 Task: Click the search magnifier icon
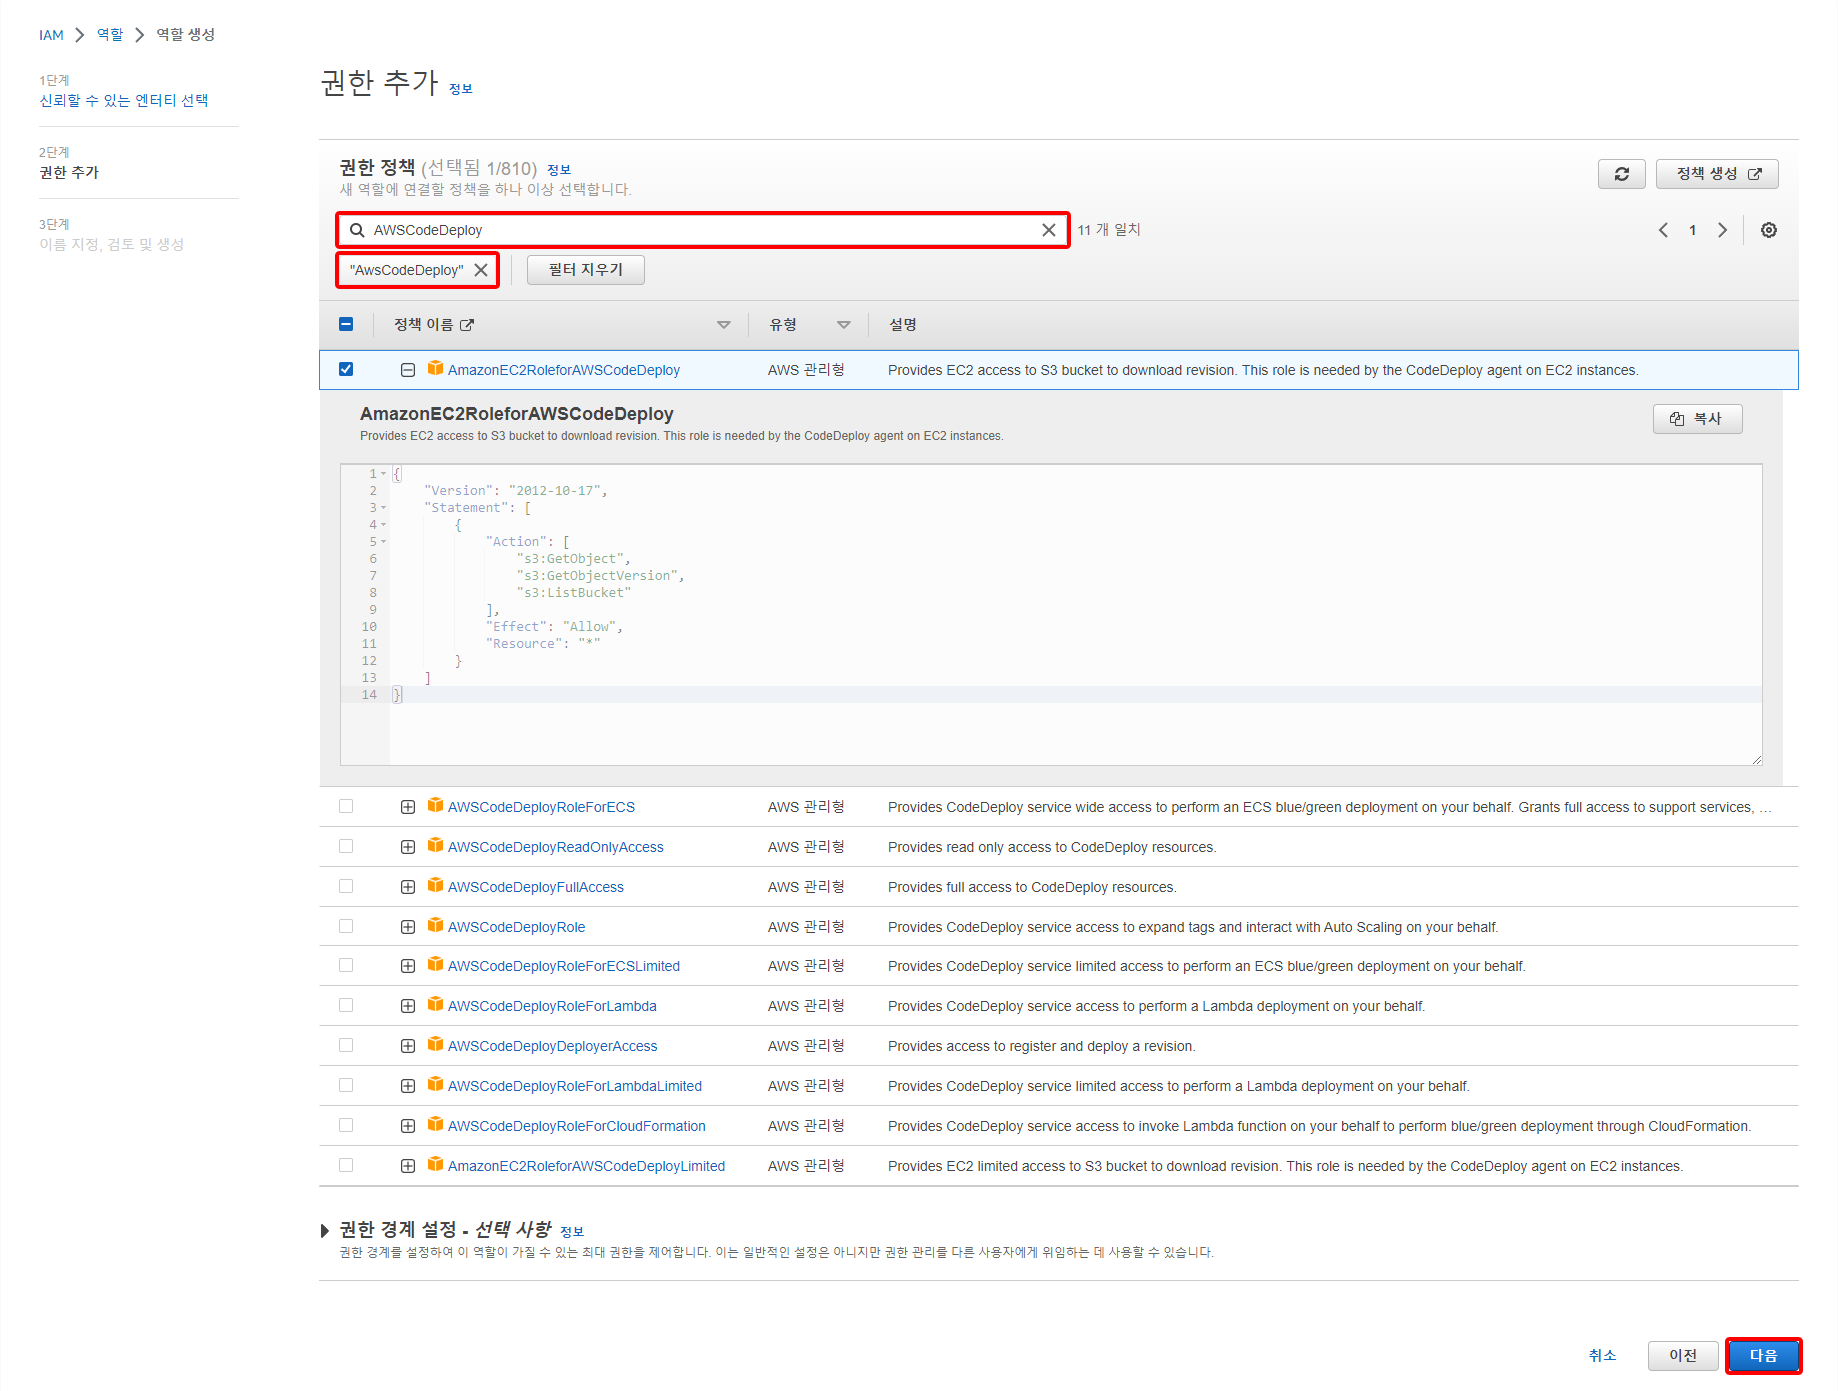357,230
